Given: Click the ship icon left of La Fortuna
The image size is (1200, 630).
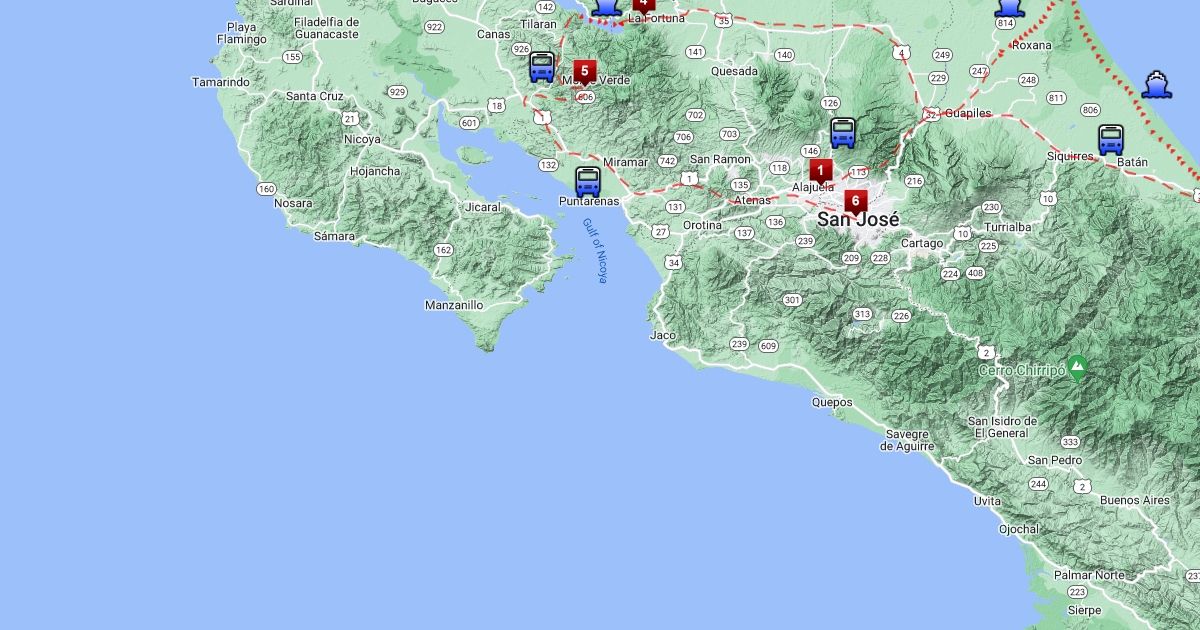Looking at the screenshot, I should pos(605,8).
